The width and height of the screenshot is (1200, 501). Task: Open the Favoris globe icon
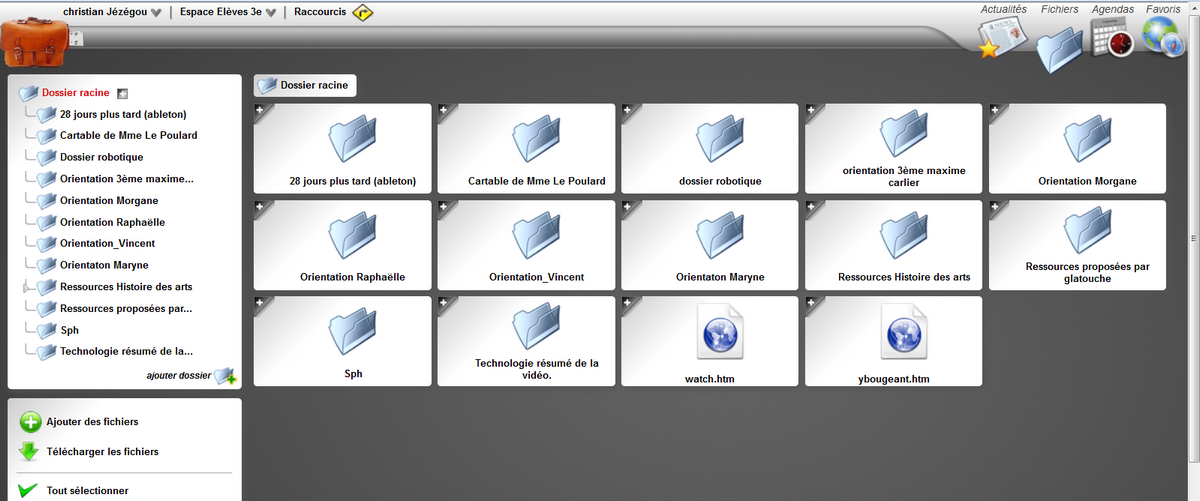(1164, 38)
